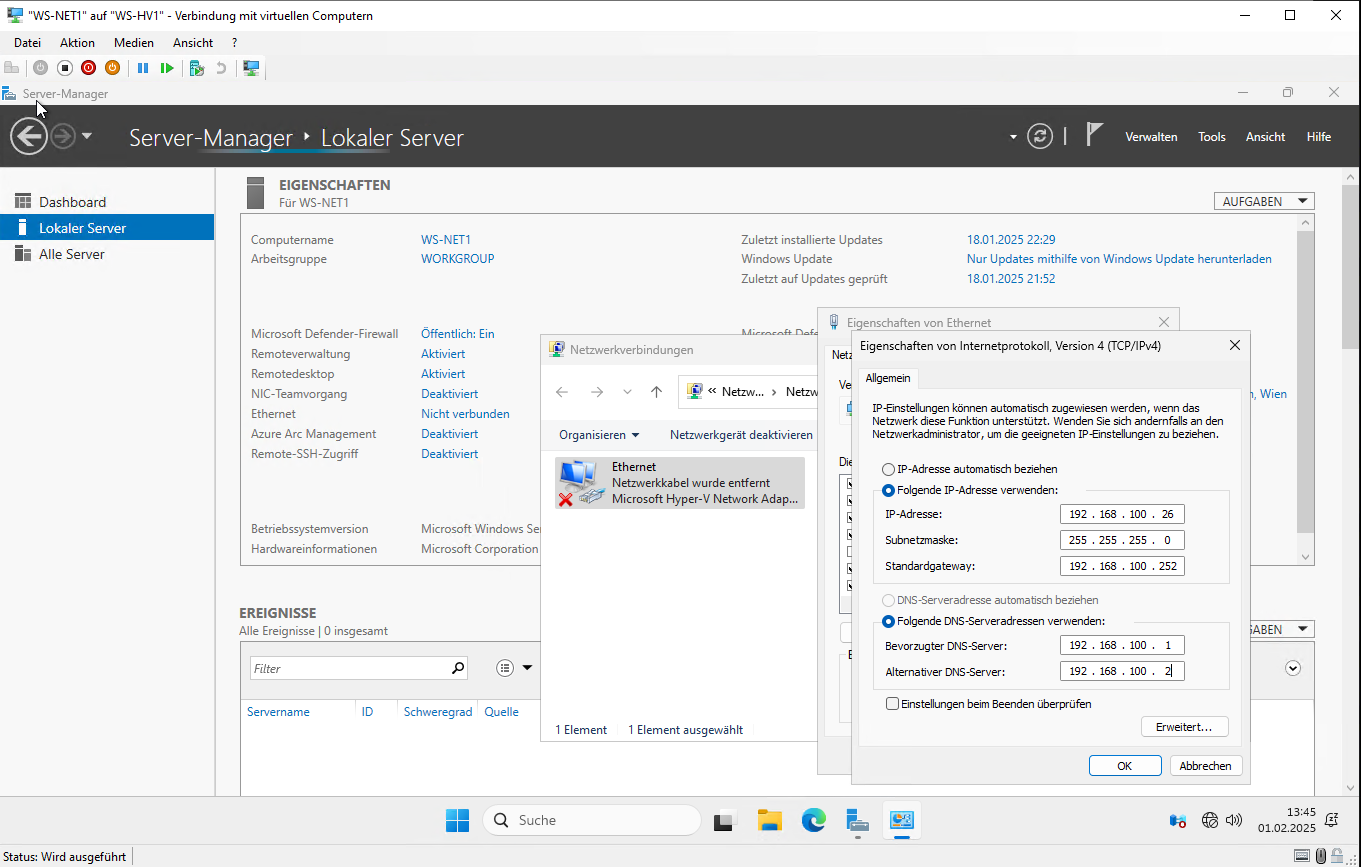Open recent locations chevron in Netzwerkverbindungen
This screenshot has height=867, width=1361.
(627, 392)
